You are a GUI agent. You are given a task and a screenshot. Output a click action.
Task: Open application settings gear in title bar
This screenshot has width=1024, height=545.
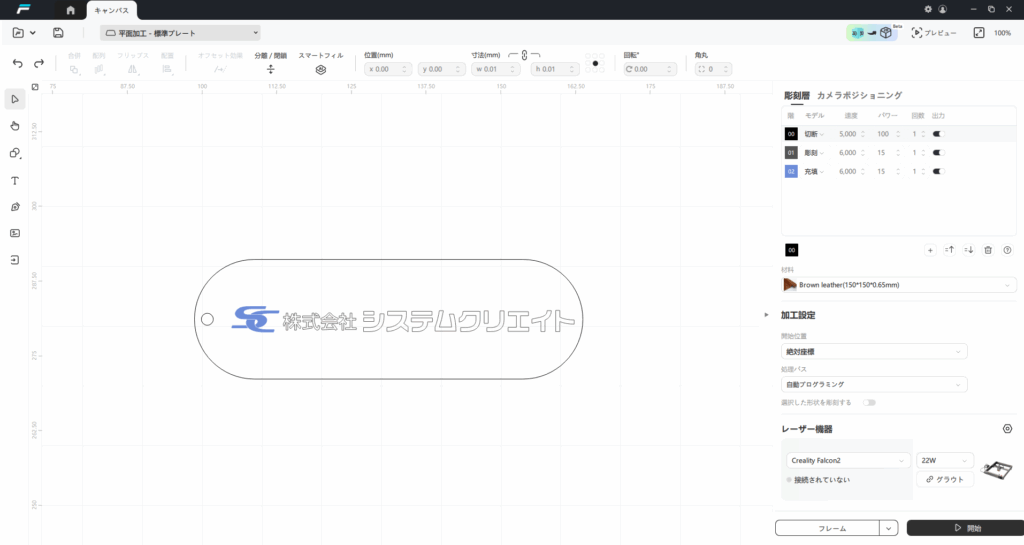(928, 9)
